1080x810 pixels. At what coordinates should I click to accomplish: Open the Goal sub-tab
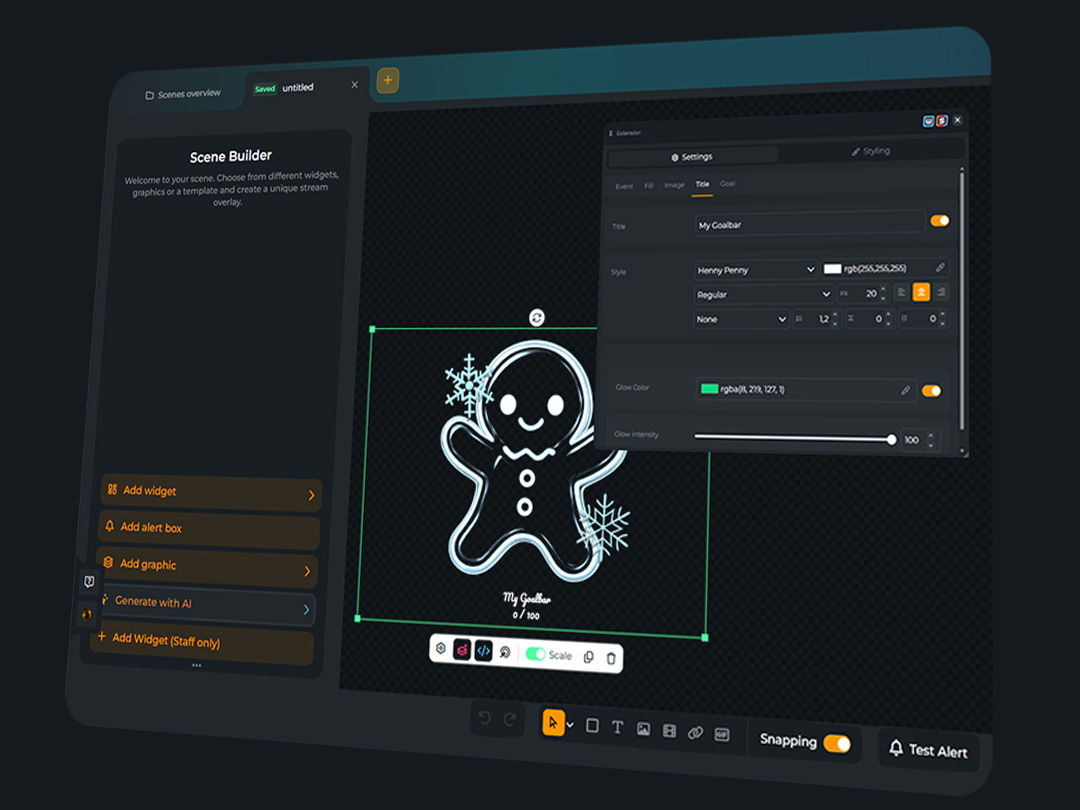point(727,184)
